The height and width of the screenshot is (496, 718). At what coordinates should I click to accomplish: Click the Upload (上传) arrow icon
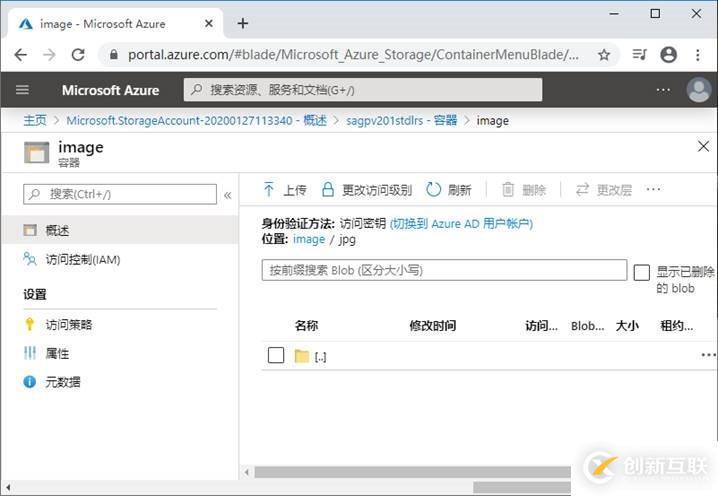(x=269, y=190)
